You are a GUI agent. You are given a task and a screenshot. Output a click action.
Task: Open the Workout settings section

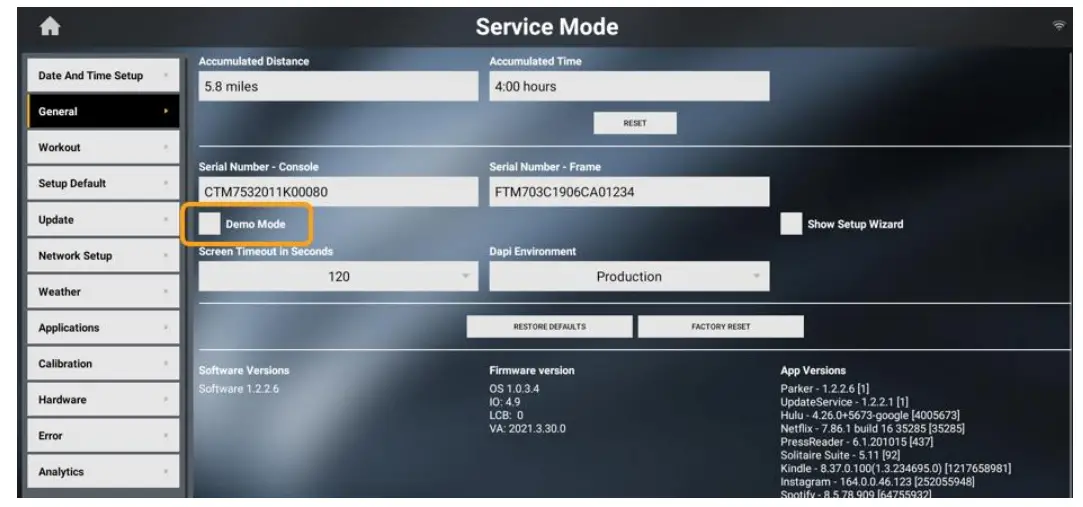tap(103, 147)
